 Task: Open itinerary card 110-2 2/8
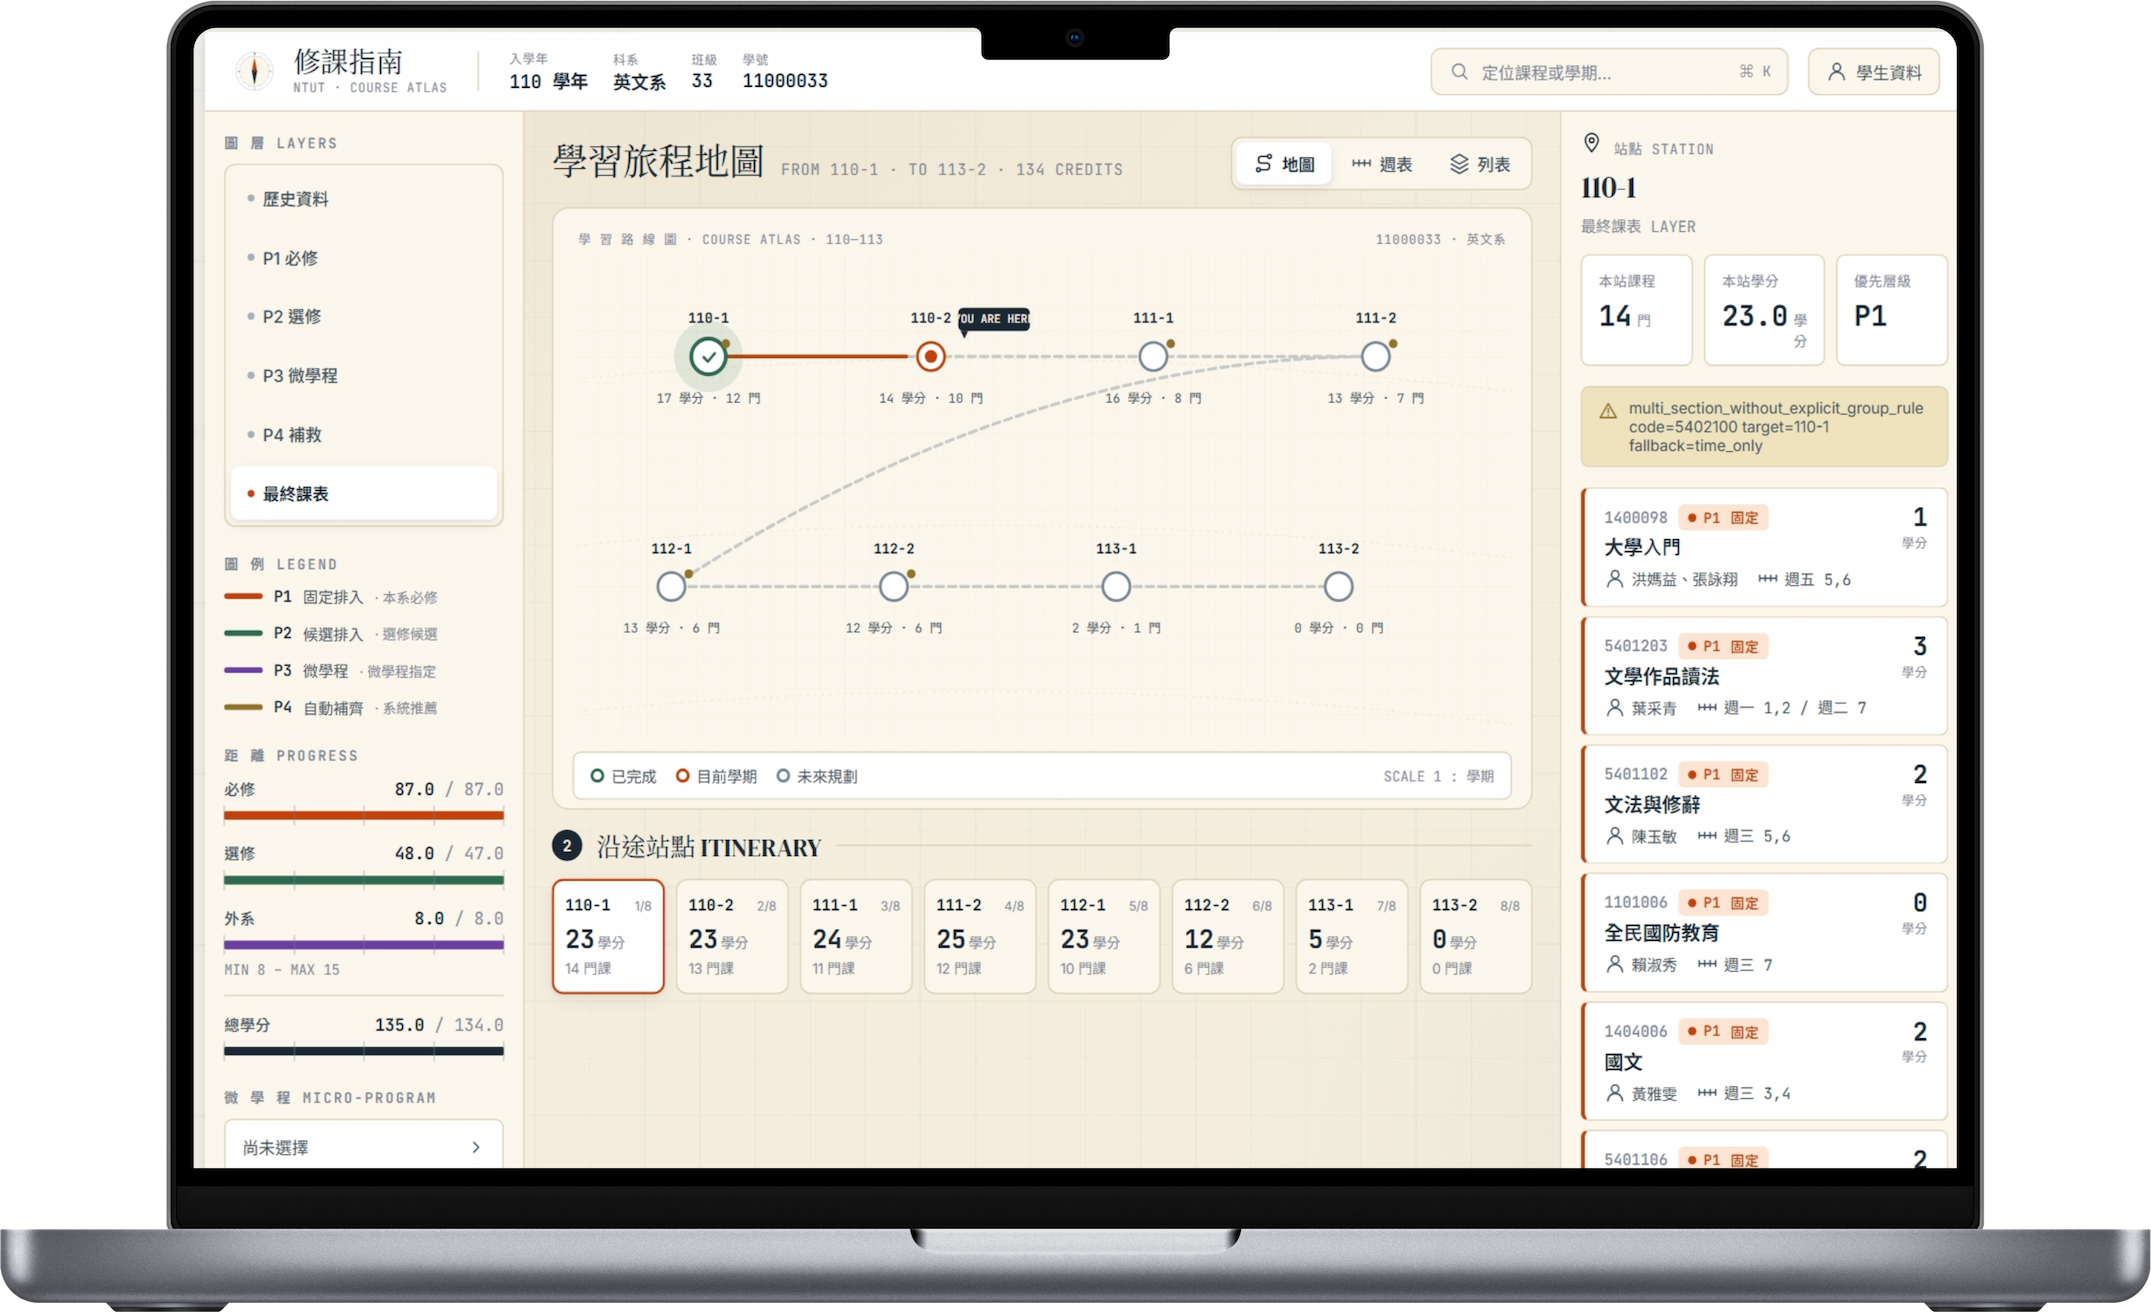point(732,936)
